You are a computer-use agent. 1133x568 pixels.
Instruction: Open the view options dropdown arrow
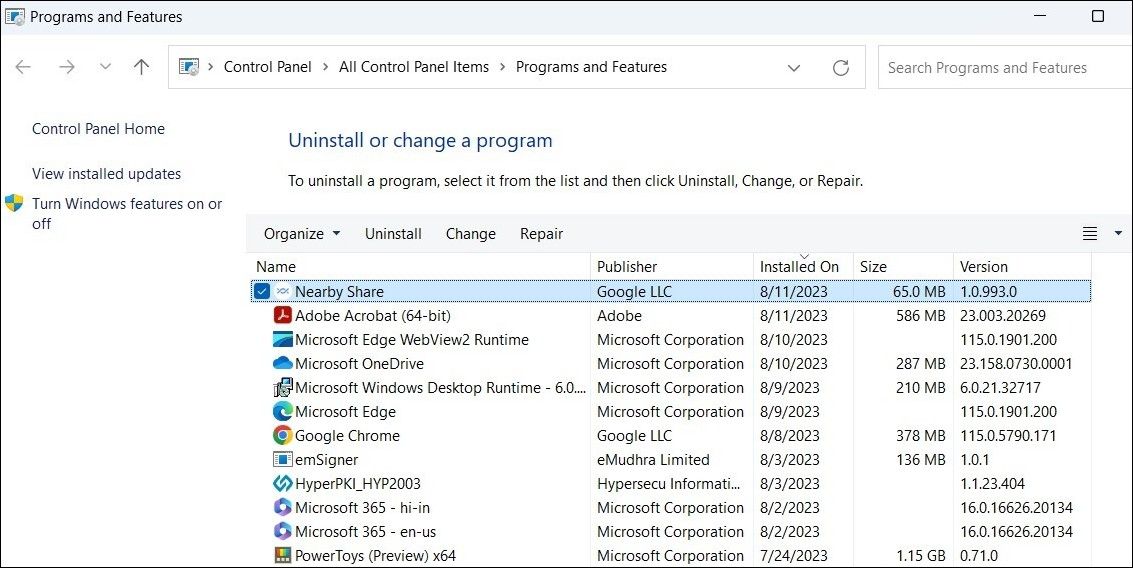1118,234
